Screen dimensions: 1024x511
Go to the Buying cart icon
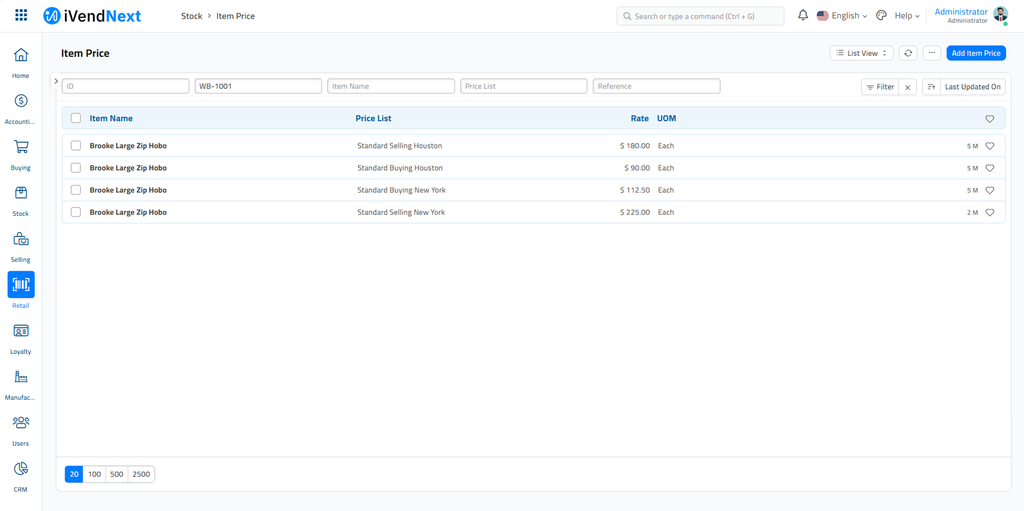coord(20,147)
